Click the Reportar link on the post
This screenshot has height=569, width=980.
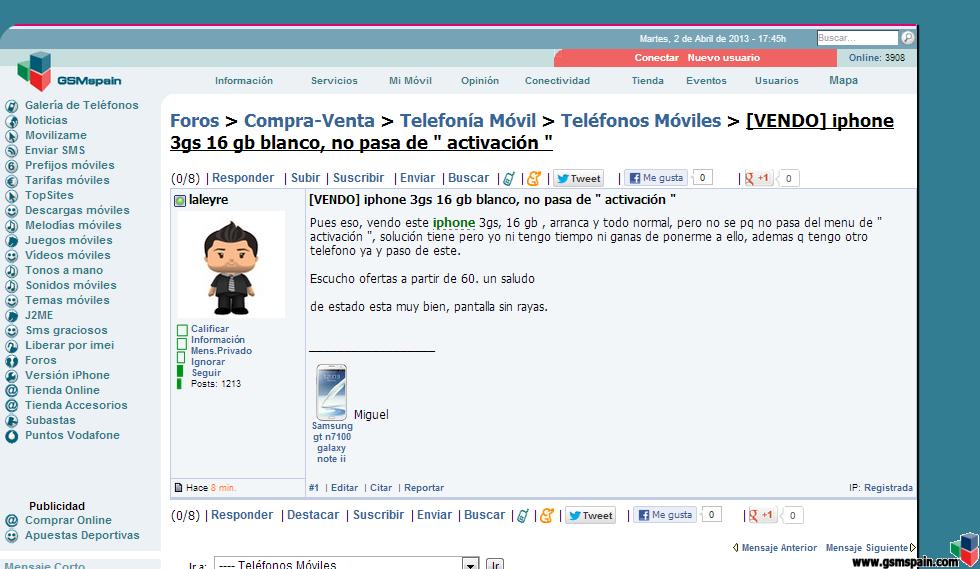point(424,488)
